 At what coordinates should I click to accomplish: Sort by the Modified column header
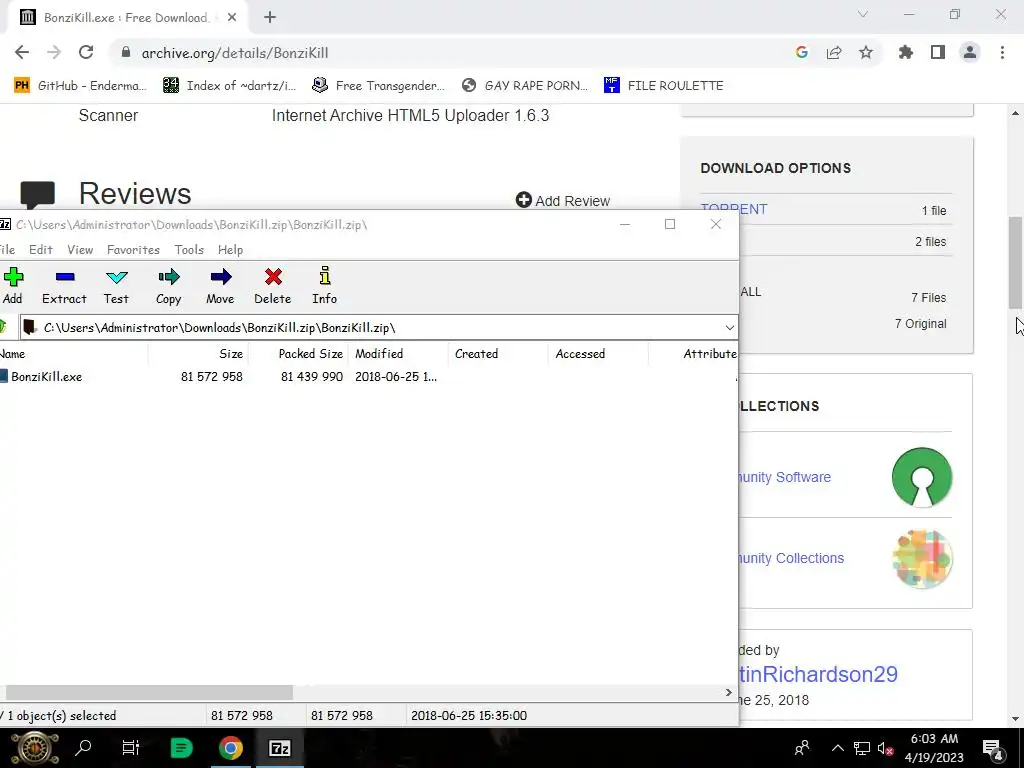398,353
